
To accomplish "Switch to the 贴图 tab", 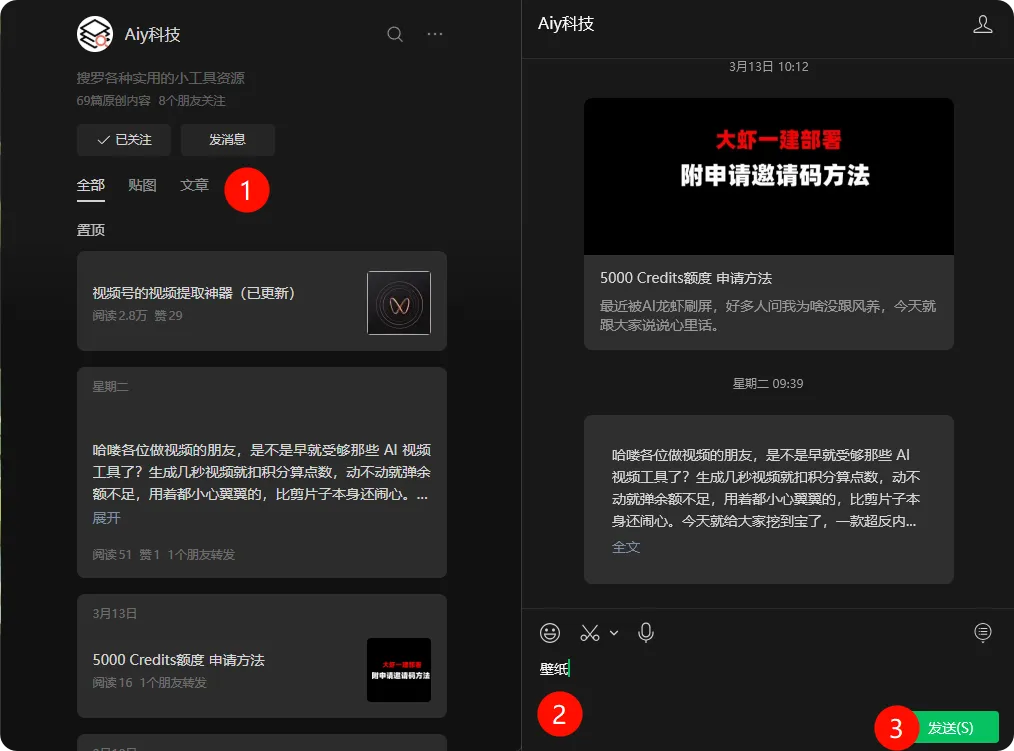I will click(x=142, y=186).
